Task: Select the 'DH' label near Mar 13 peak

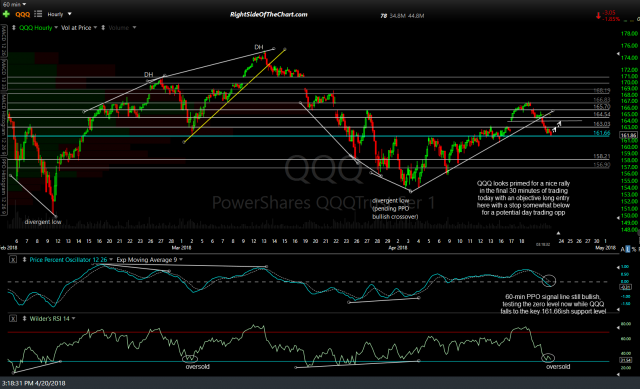Action: [259, 47]
